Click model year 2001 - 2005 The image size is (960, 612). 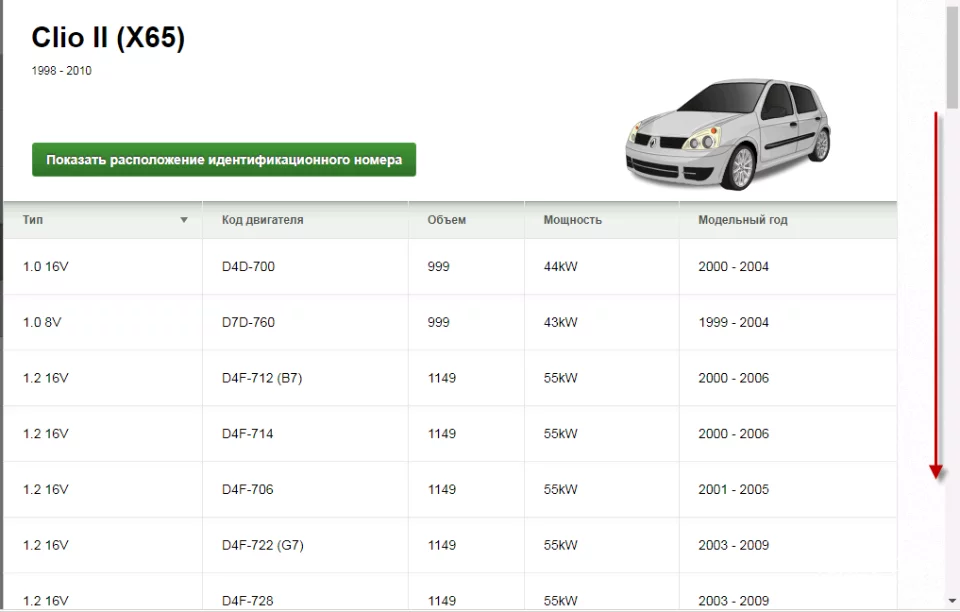tap(733, 489)
